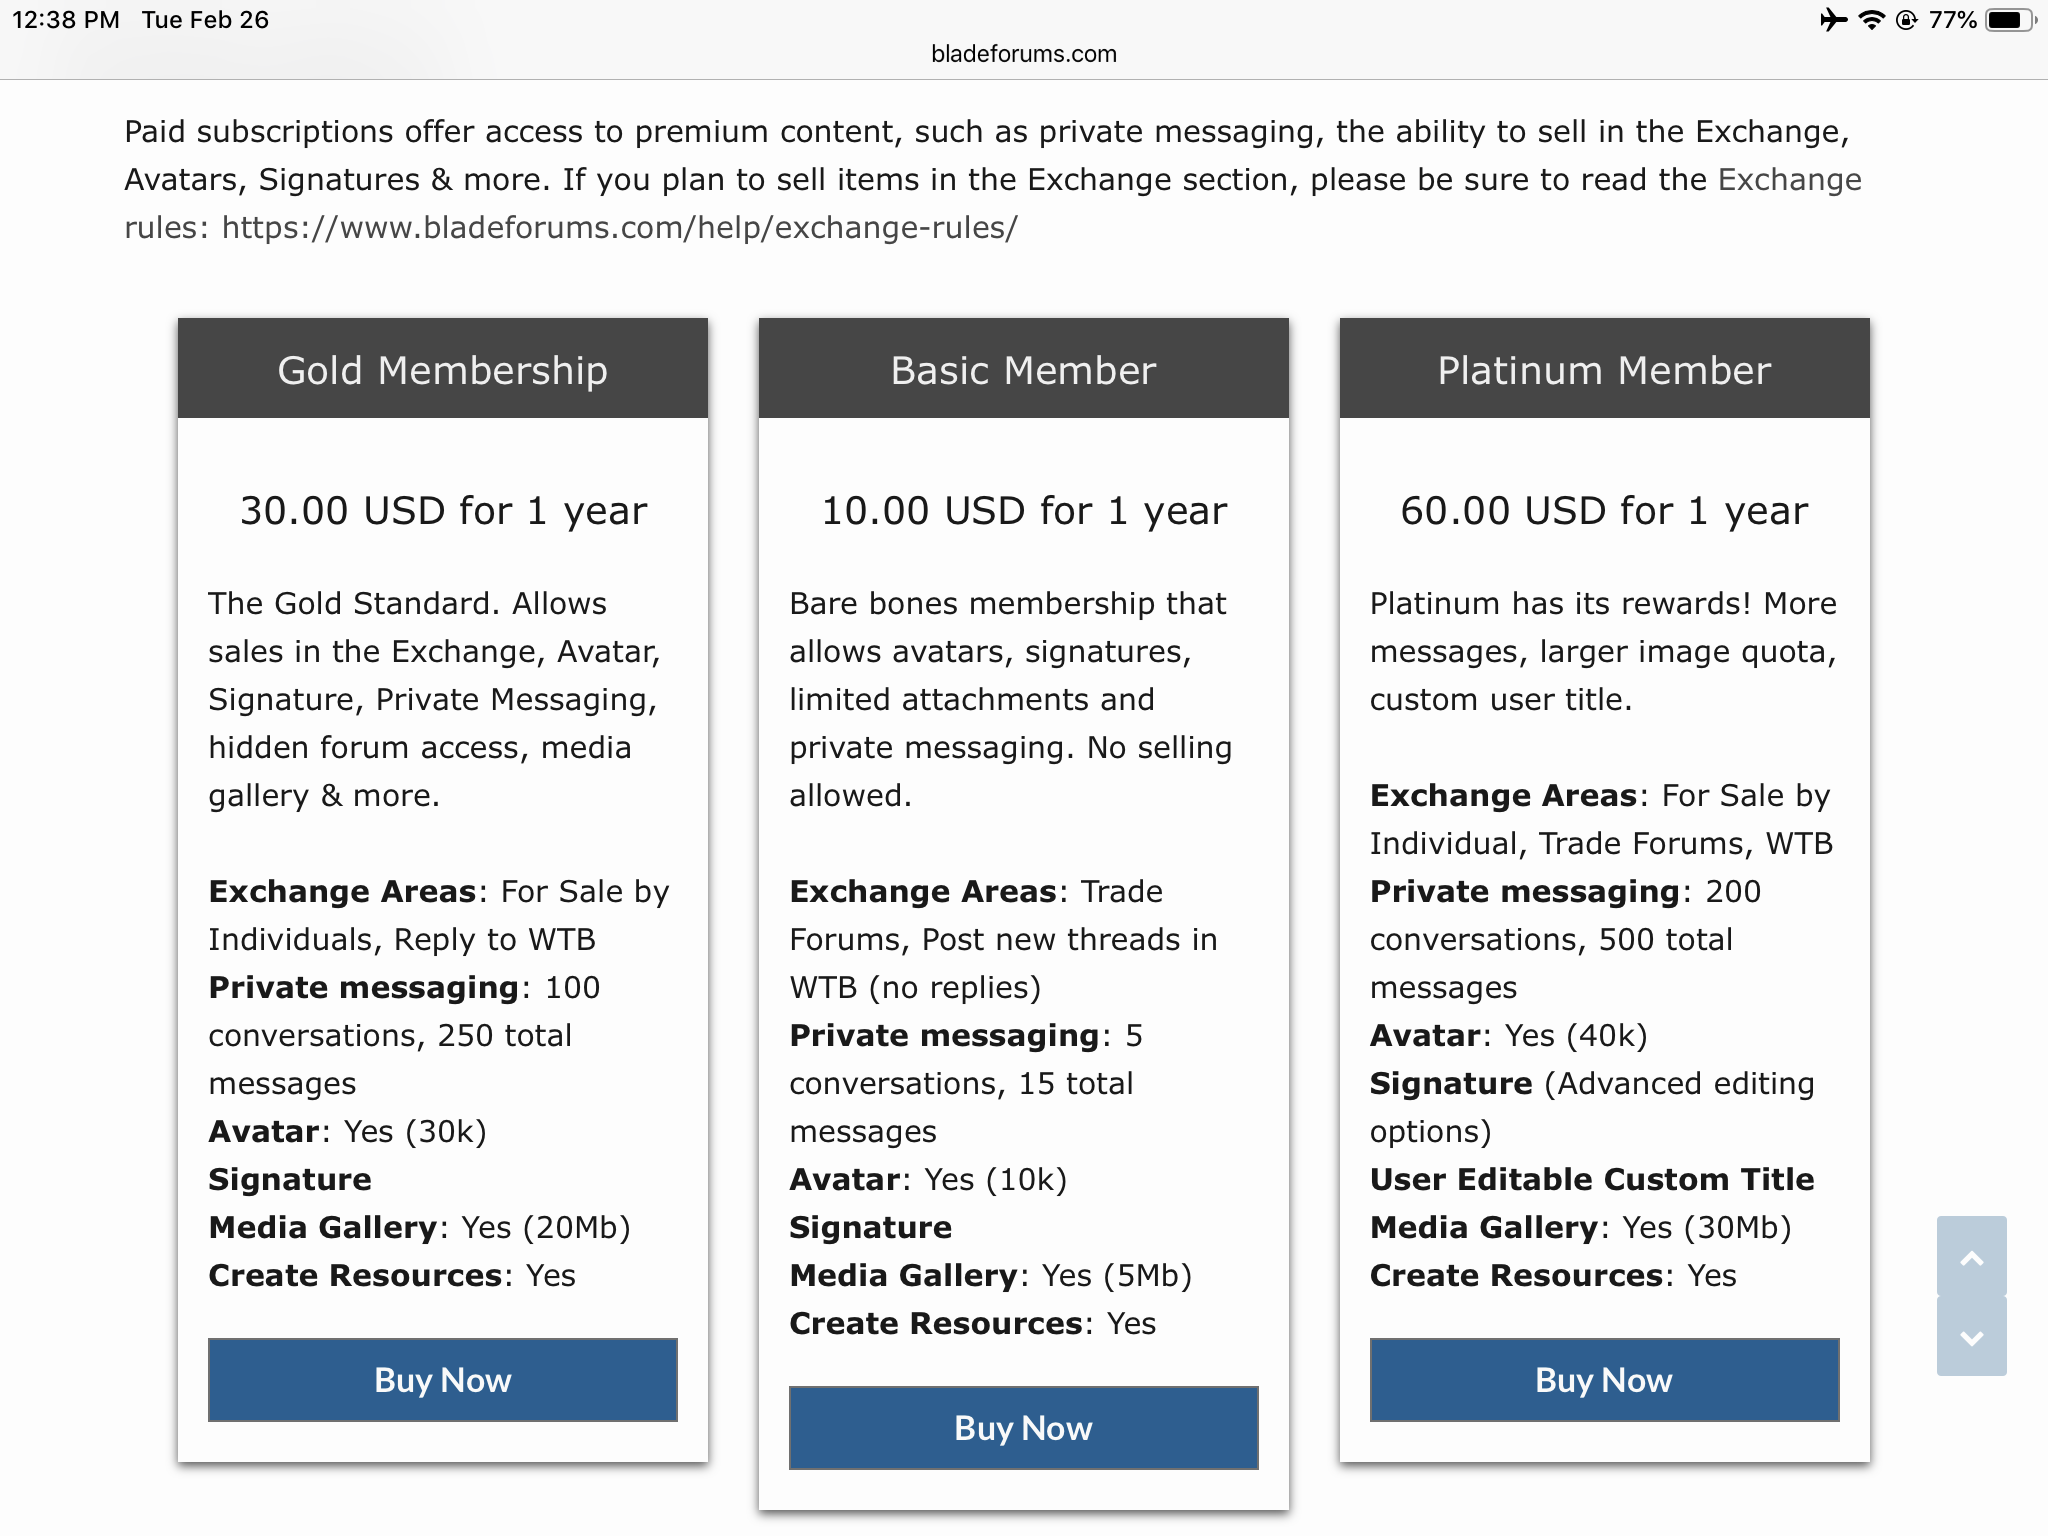Tap the 77% battery percentage text
The image size is (2048, 1536).
tap(1952, 20)
